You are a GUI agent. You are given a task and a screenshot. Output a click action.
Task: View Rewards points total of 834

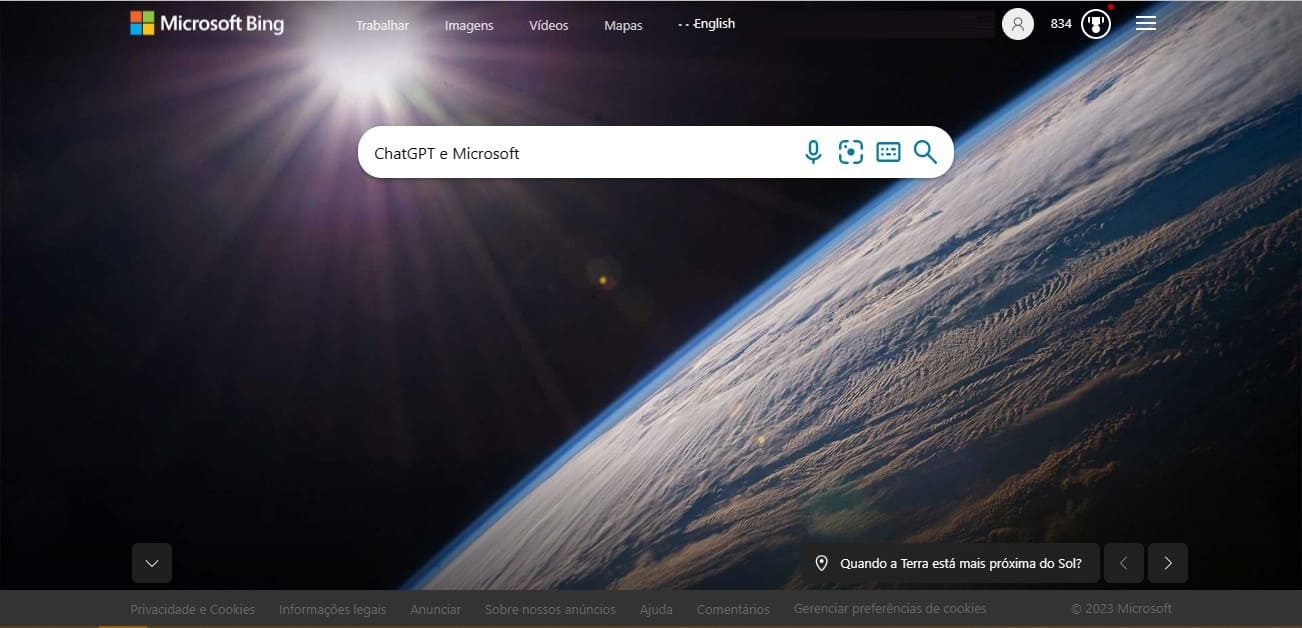pyautogui.click(x=1061, y=23)
